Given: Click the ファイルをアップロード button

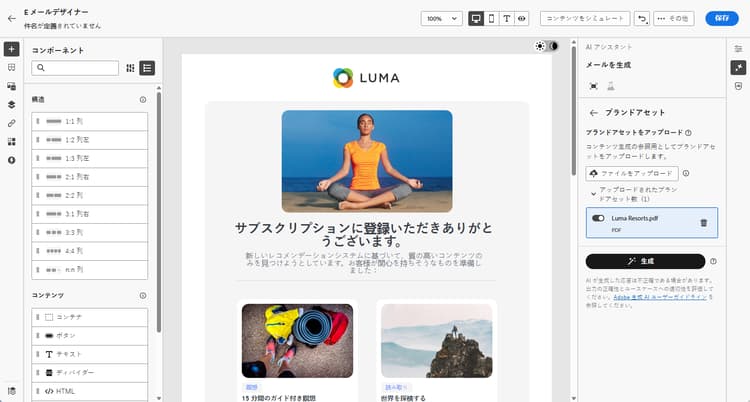Looking at the screenshot, I should pos(632,173).
